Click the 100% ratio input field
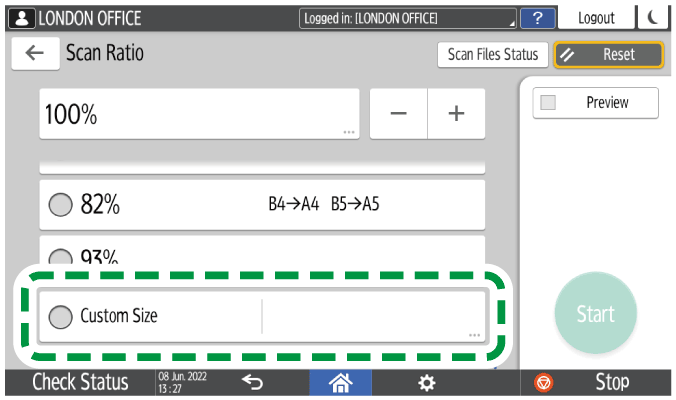The width and height of the screenshot is (676, 400). coord(198,113)
